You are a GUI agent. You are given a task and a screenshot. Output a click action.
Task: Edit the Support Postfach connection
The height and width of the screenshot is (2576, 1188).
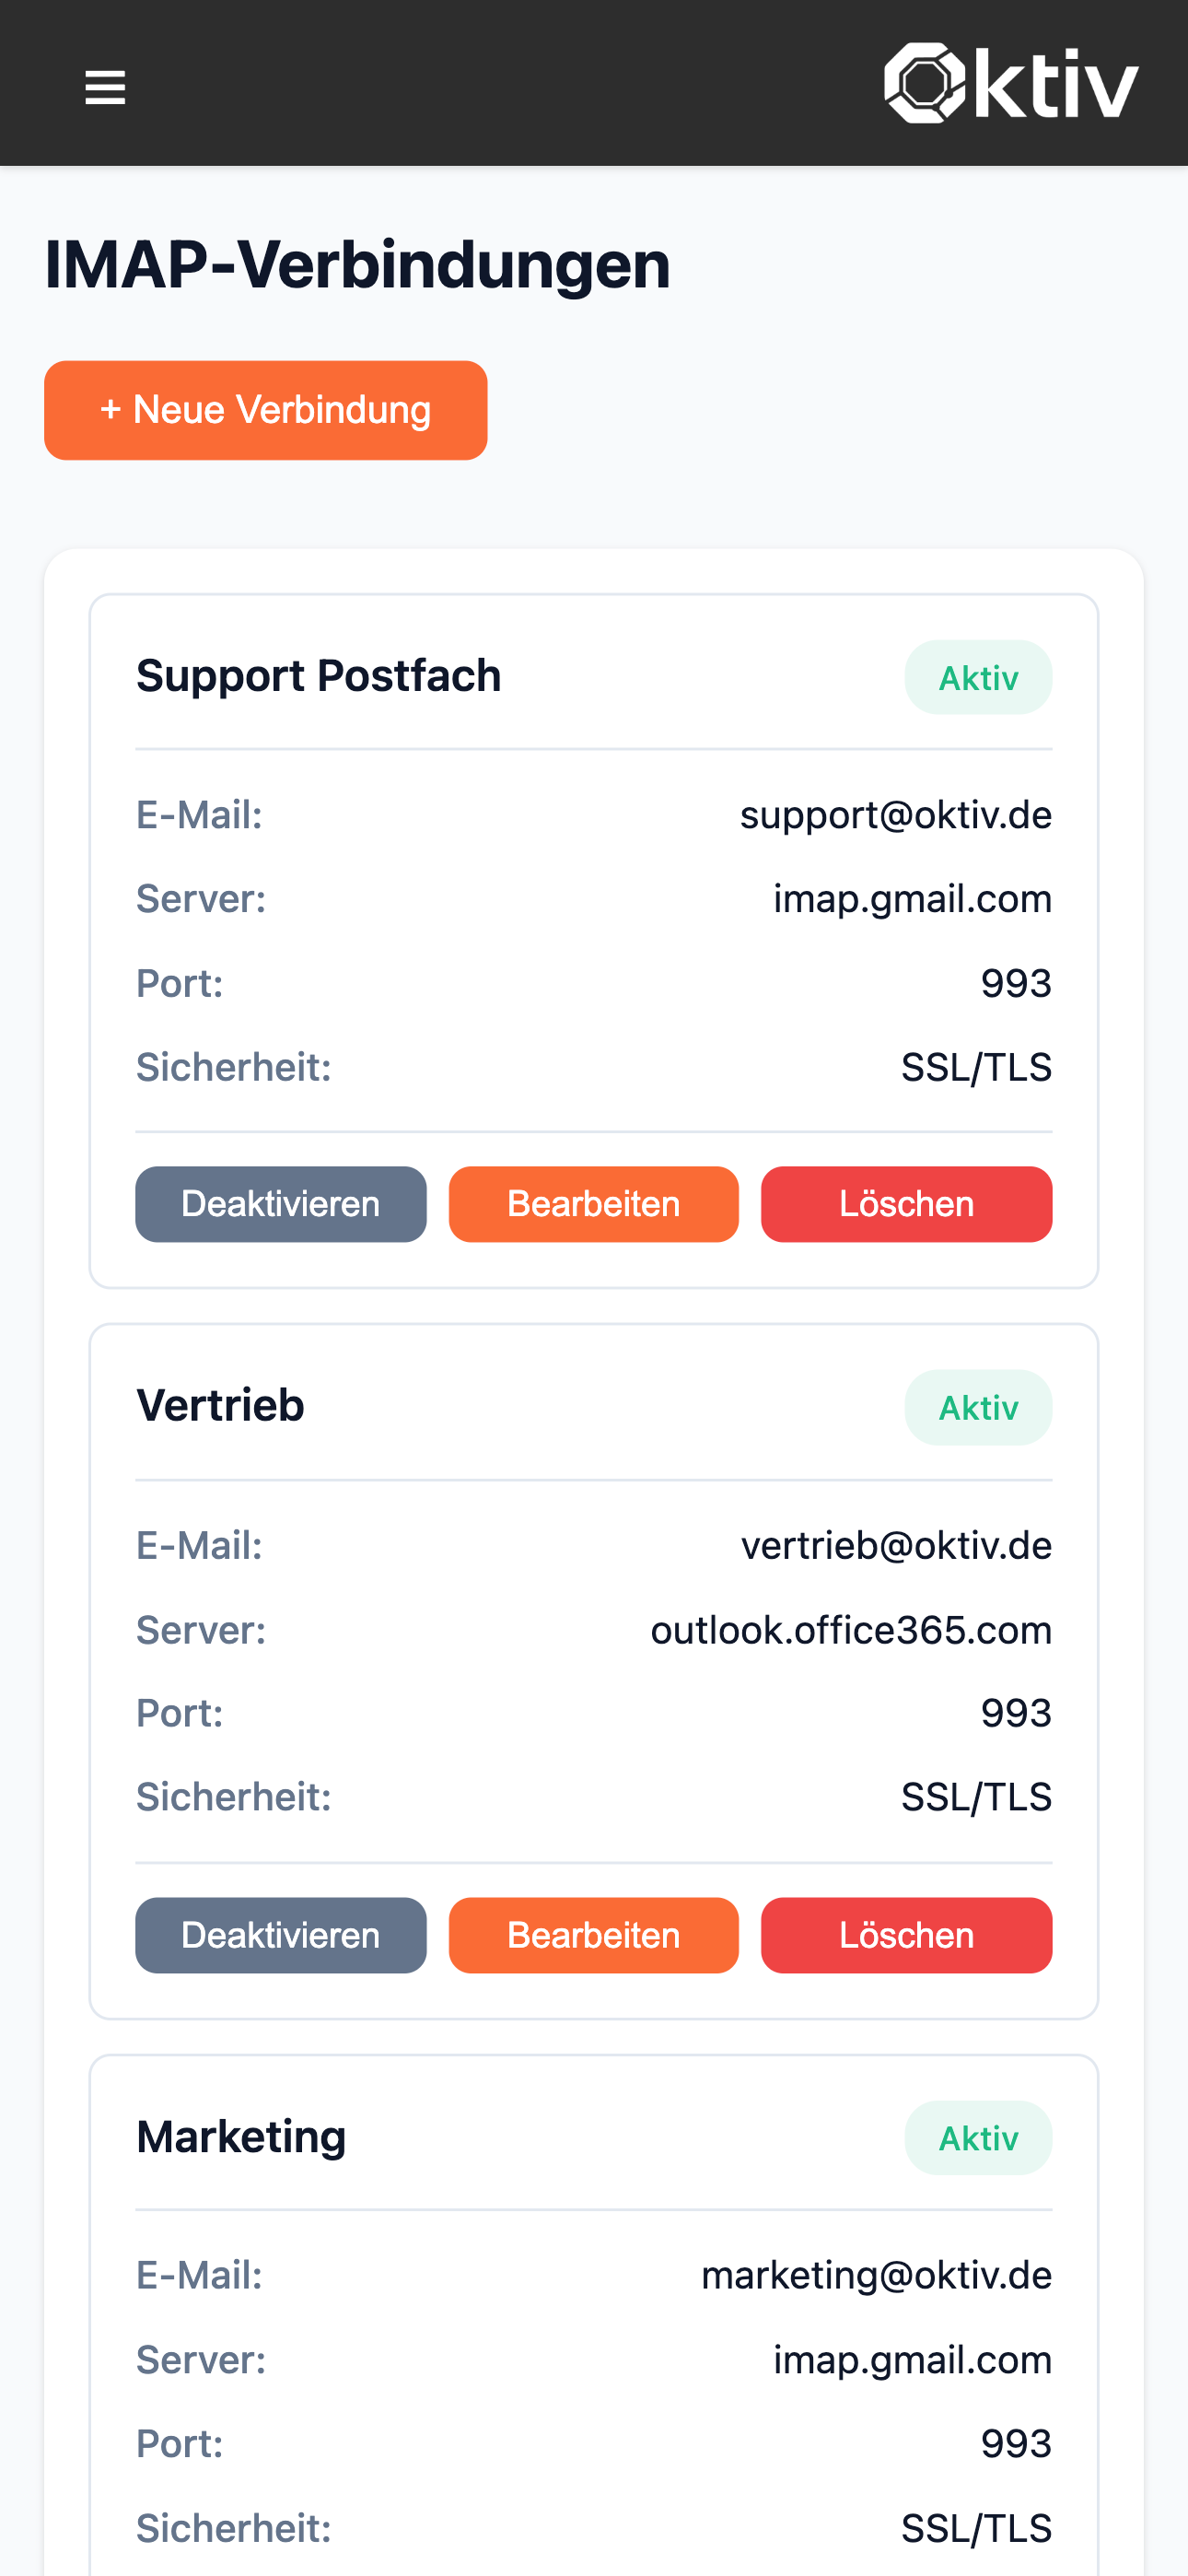pyautogui.click(x=593, y=1204)
